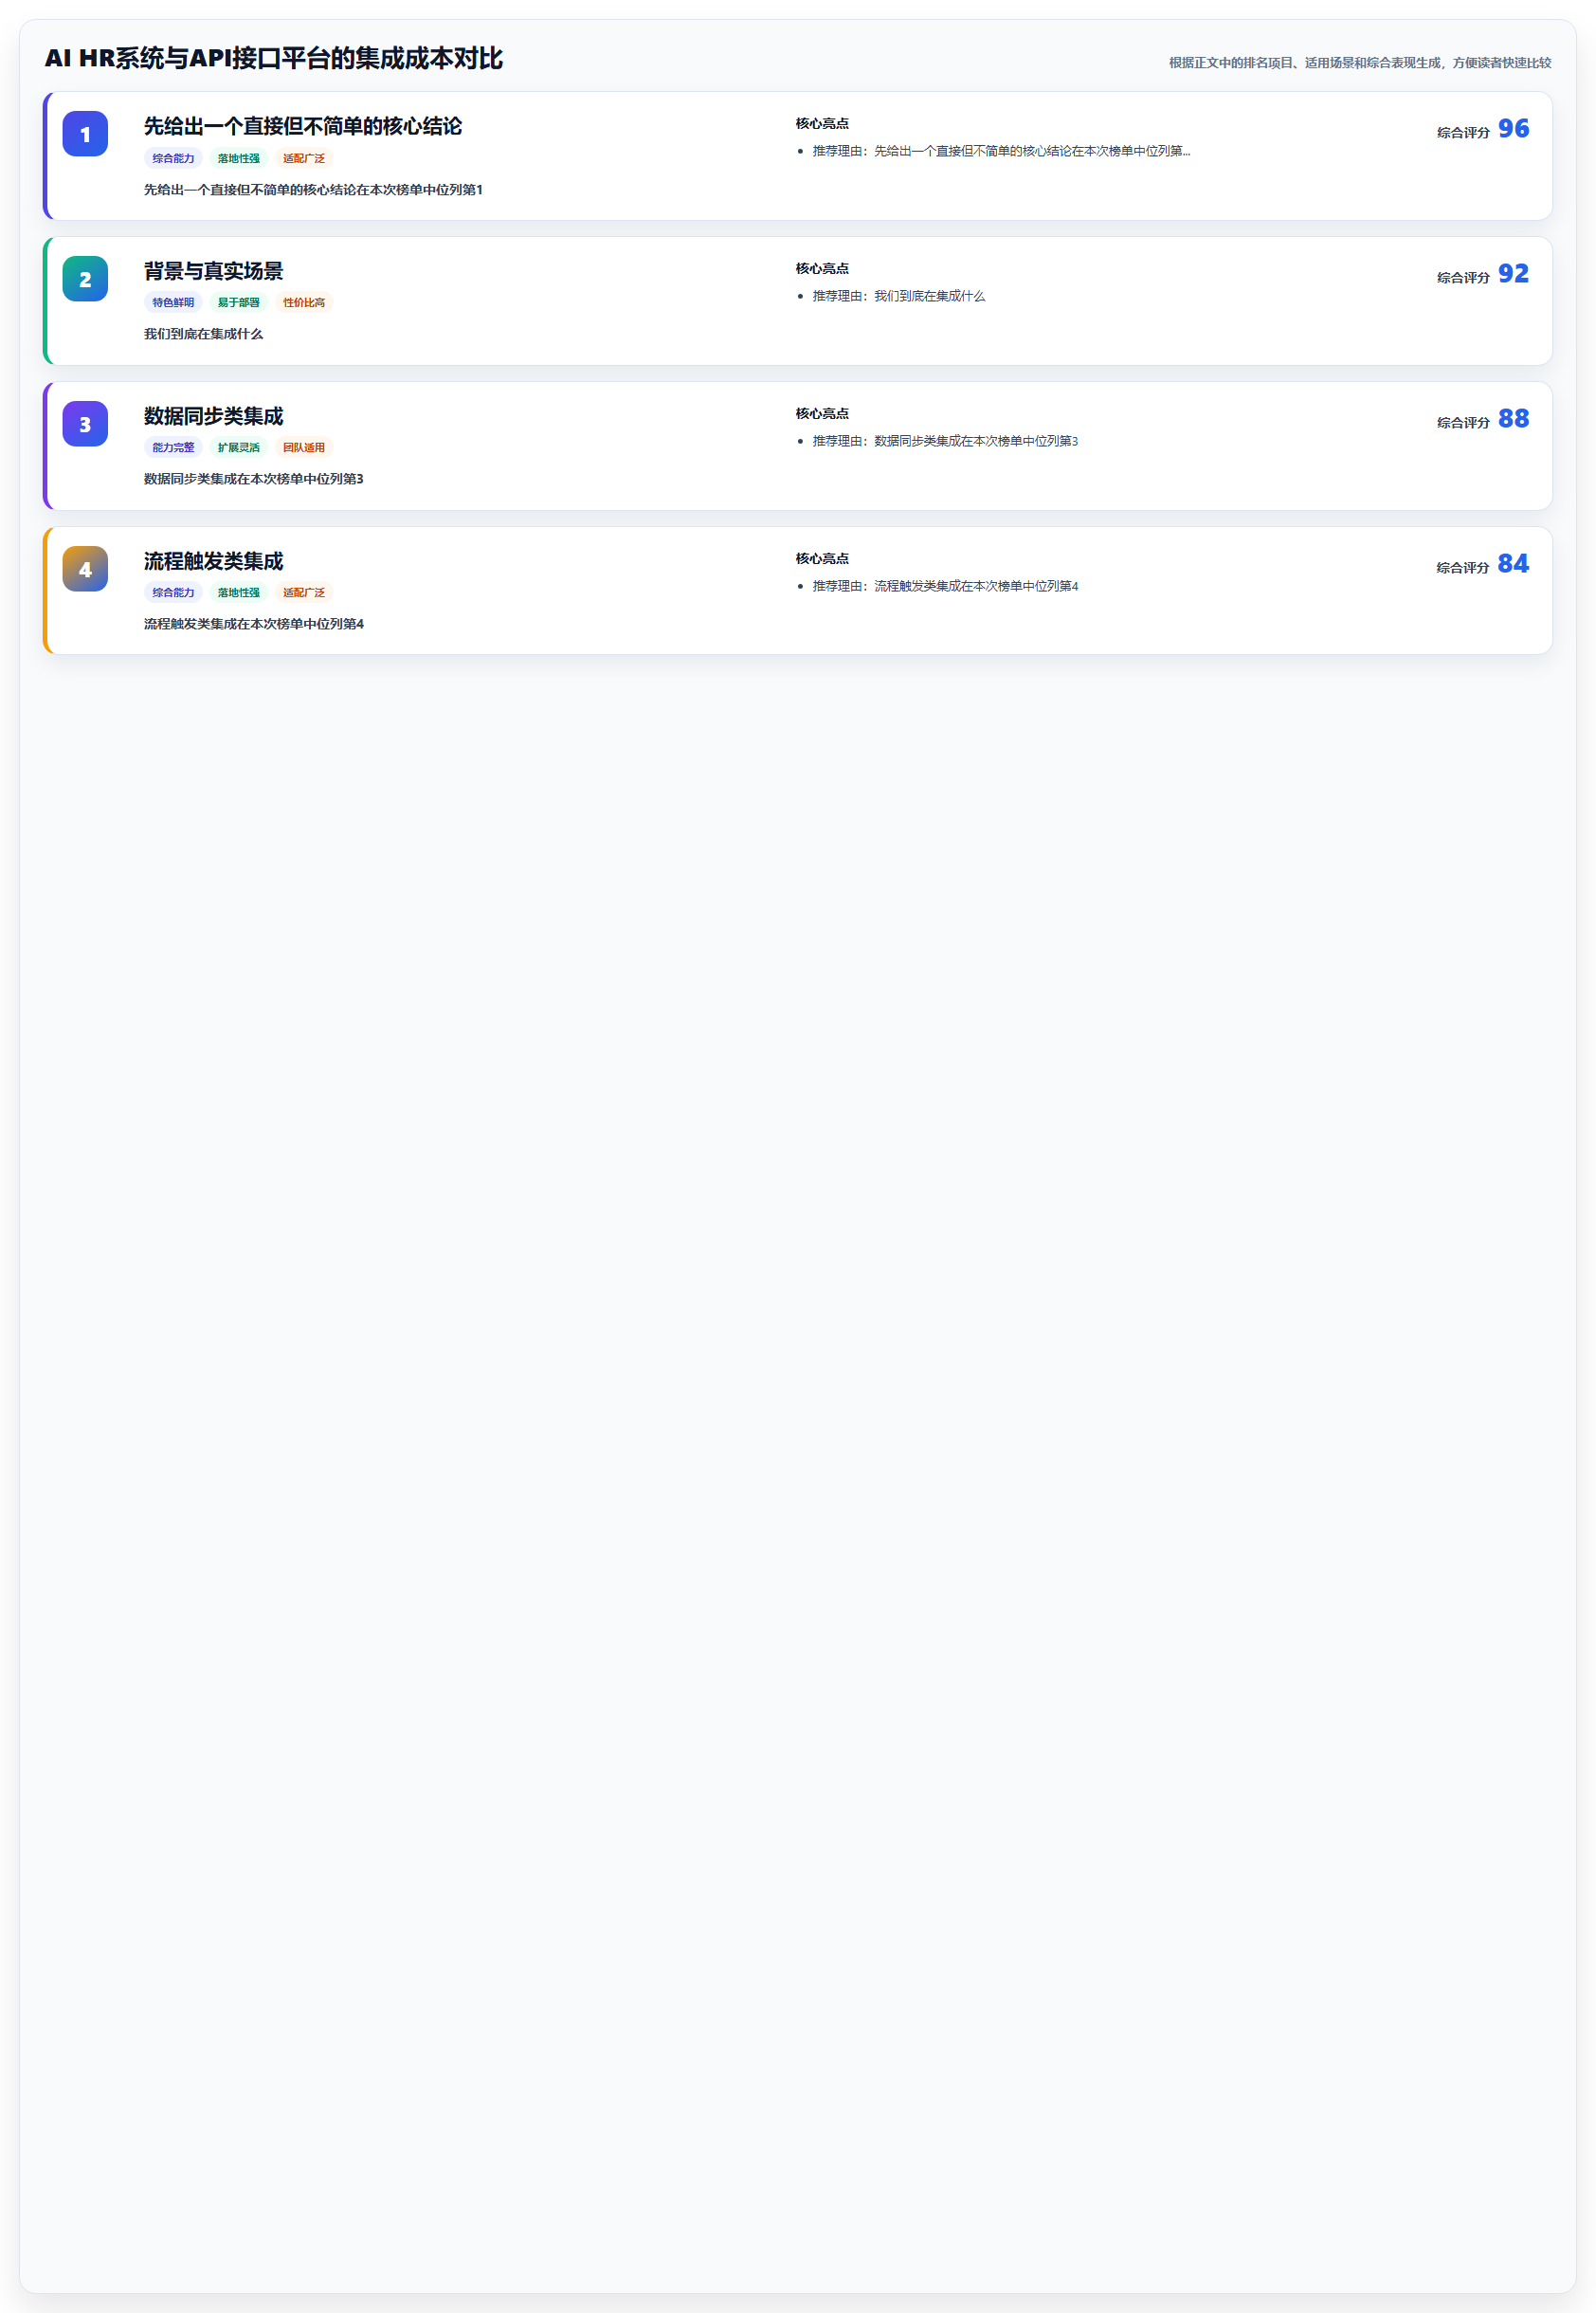Click the score 96 value
Viewport: 1596px width, 2313px height.
click(1513, 129)
